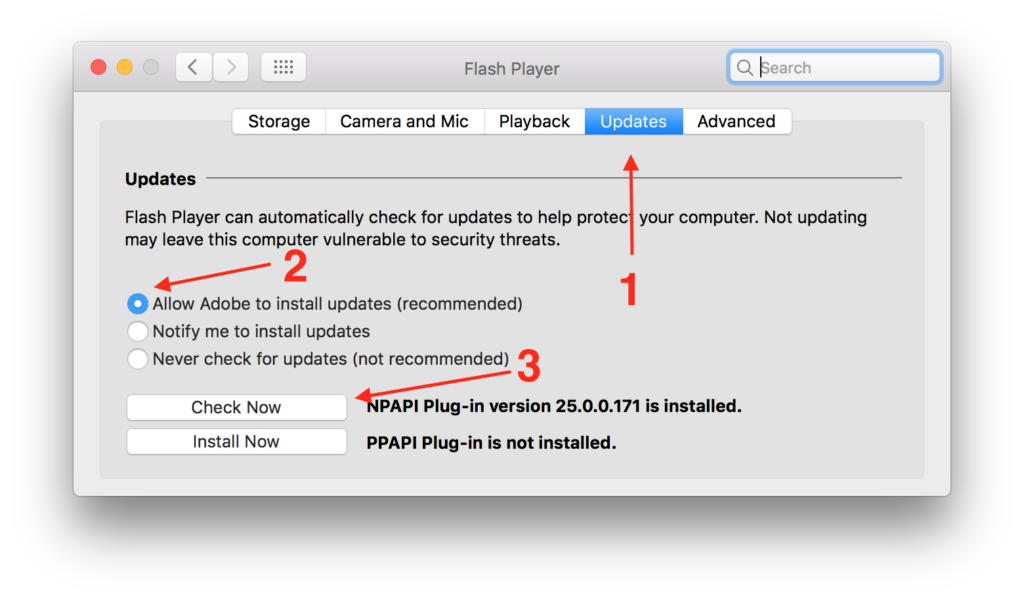The width and height of the screenshot is (1024, 601).
Task: Open the Camera and Mic tab
Action: coord(404,122)
